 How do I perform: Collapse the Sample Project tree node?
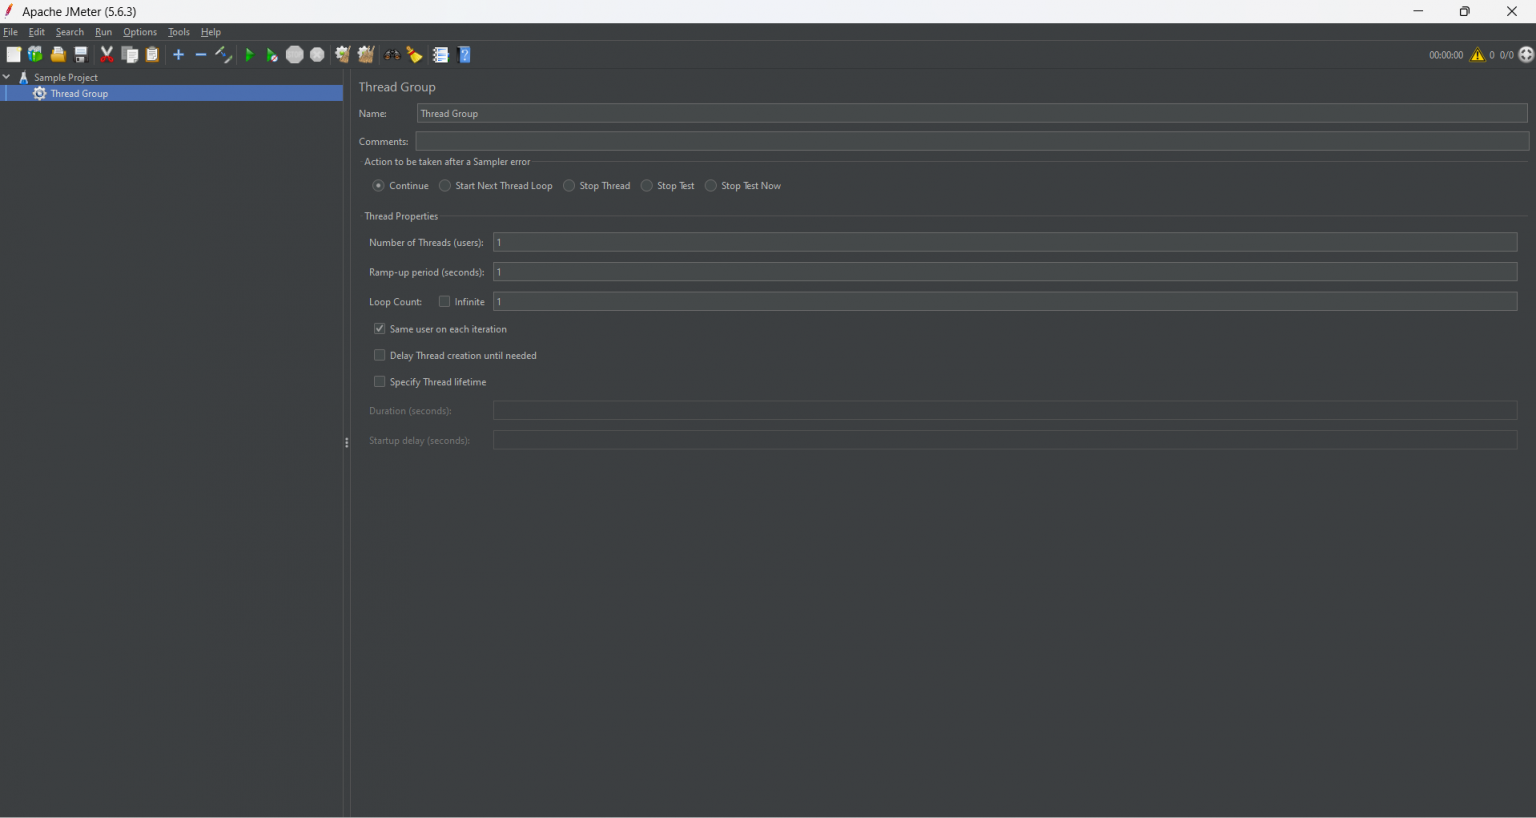pos(7,77)
